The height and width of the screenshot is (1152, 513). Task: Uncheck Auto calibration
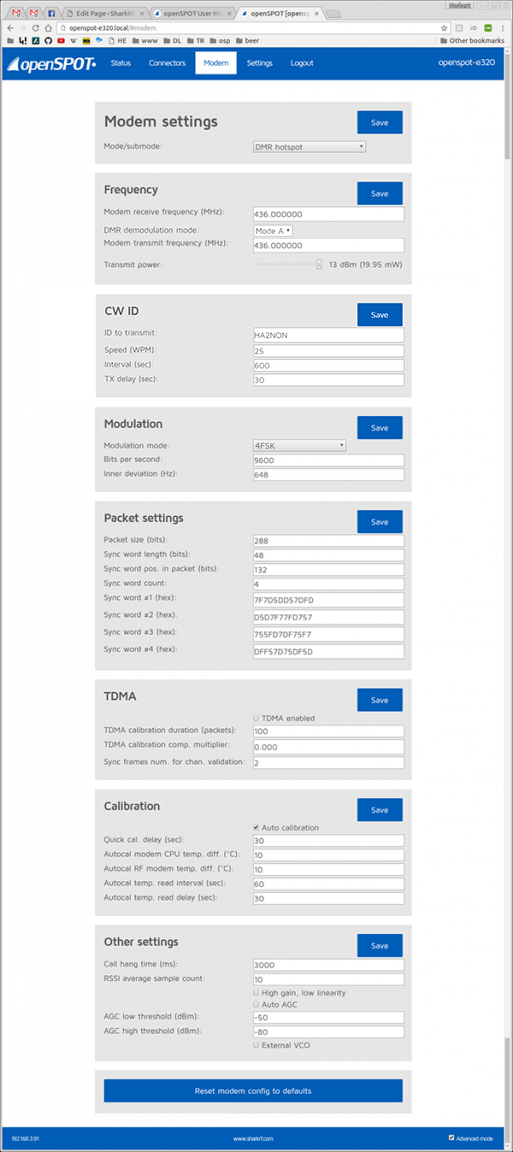[256, 827]
